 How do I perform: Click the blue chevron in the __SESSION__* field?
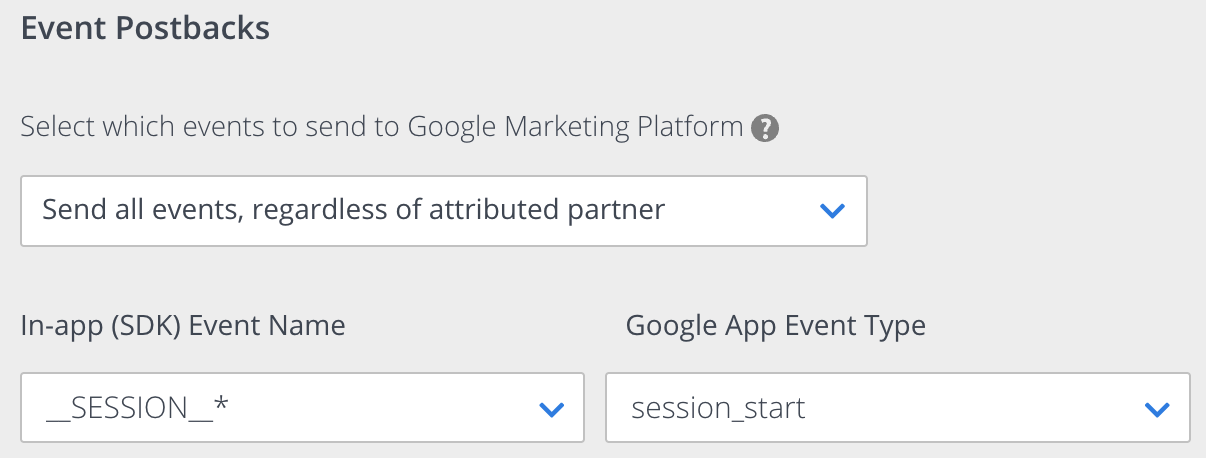click(551, 409)
